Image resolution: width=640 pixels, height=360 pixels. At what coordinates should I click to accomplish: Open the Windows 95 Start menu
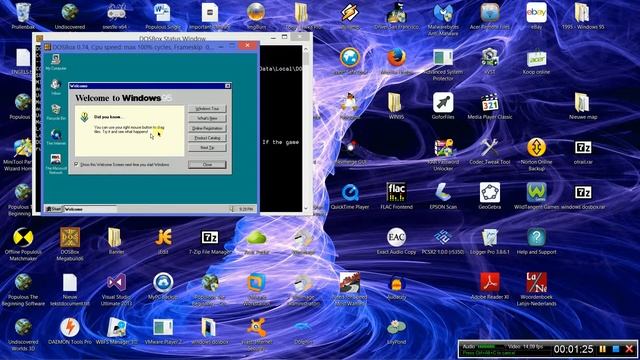53,209
